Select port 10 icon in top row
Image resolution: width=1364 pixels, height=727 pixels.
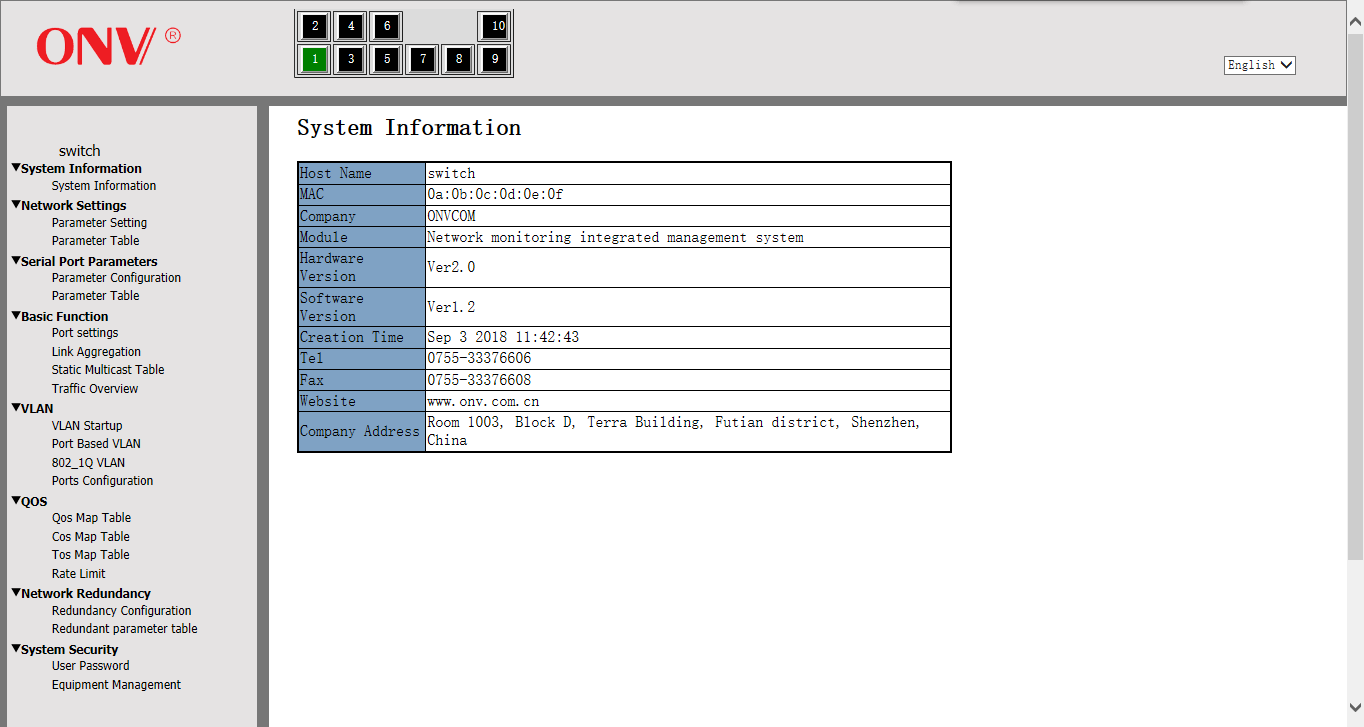pyautogui.click(x=495, y=26)
